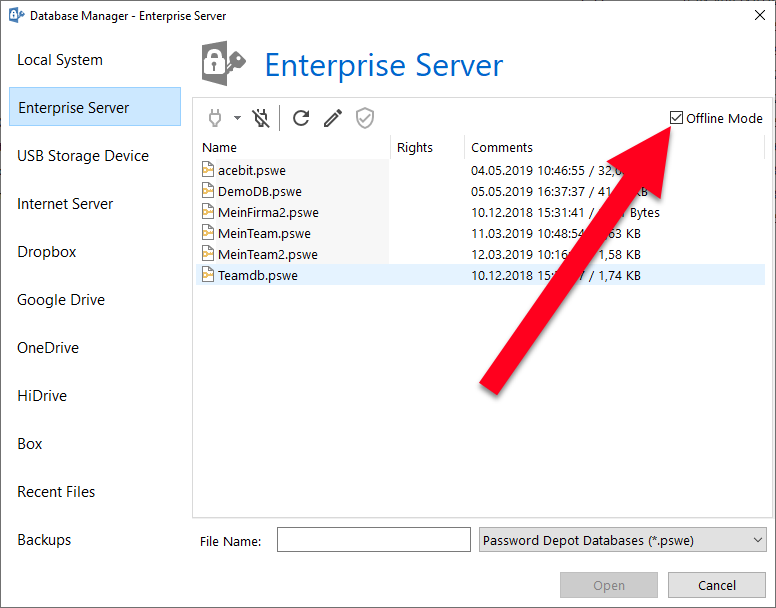Image resolution: width=776 pixels, height=608 pixels.
Task: Open HiDrive section
Action: [x=95, y=396]
